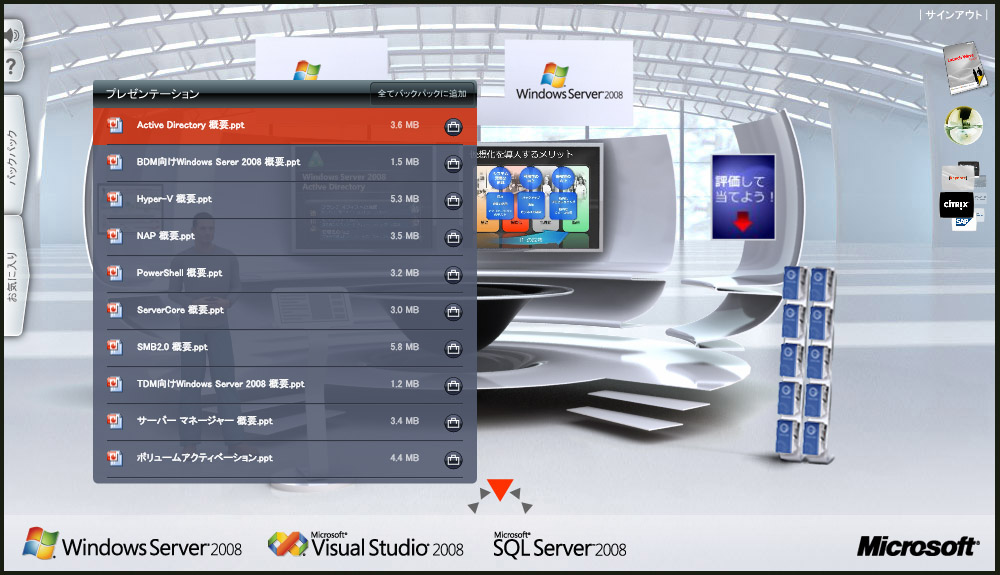The width and height of the screenshot is (1000, 575).
Task: Open Active Directory 概要.ppt file name
Action: (191, 125)
